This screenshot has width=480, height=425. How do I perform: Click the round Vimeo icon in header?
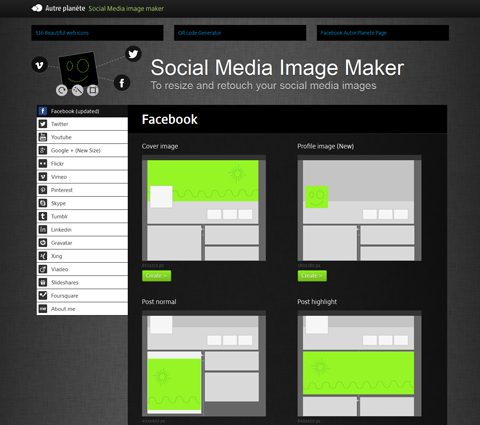click(40, 65)
